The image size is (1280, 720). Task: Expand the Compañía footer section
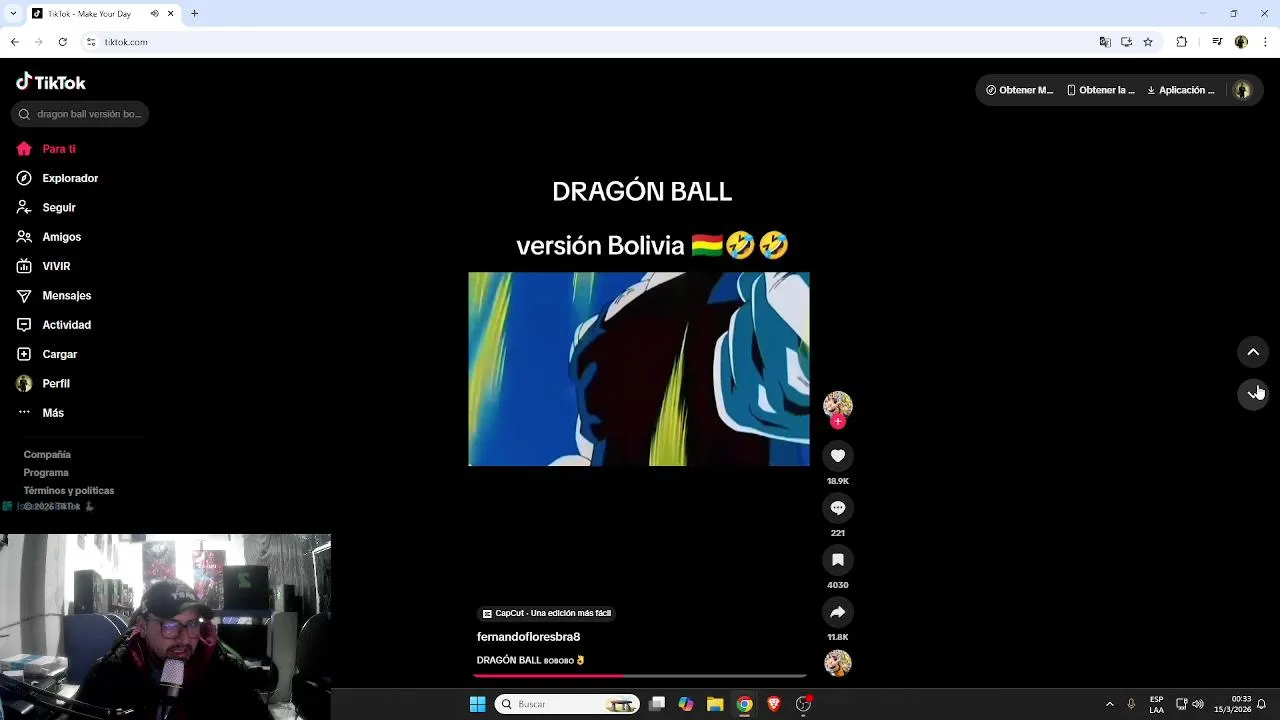(47, 455)
